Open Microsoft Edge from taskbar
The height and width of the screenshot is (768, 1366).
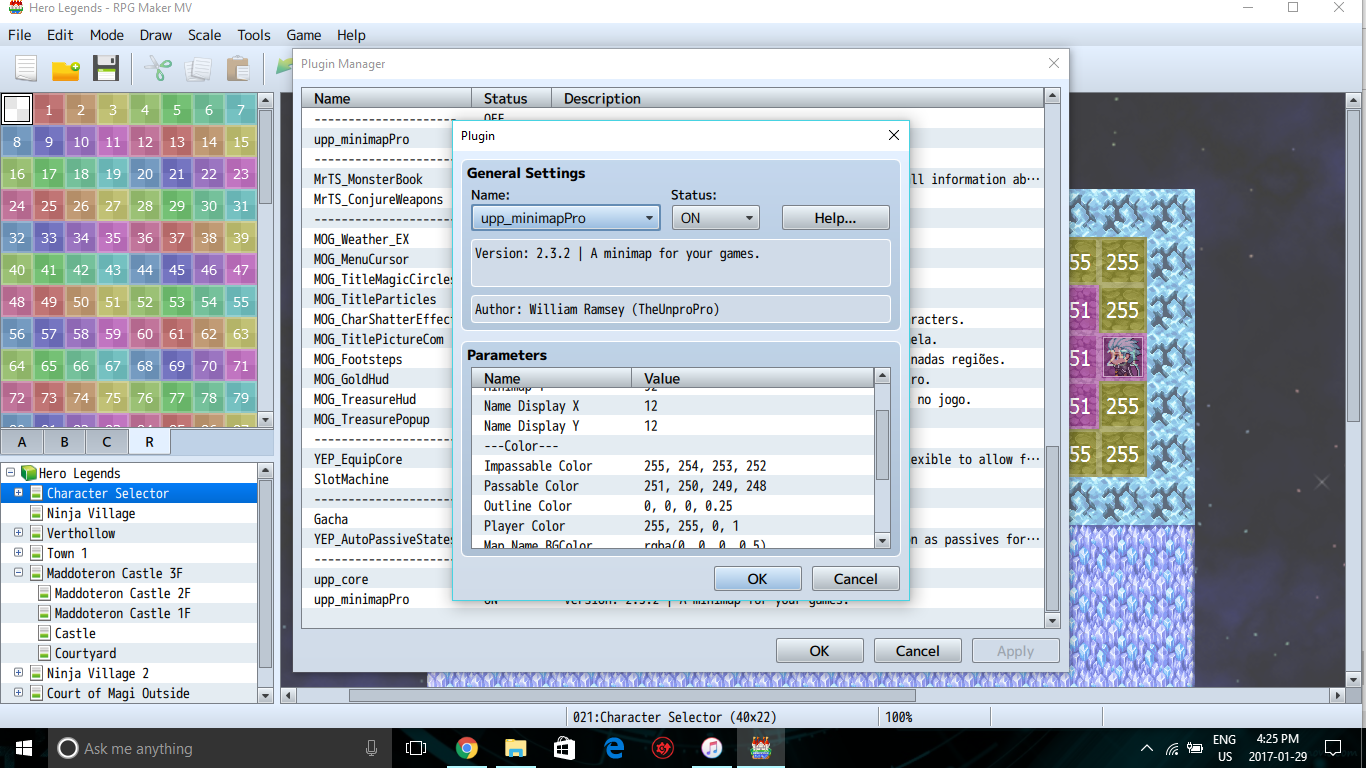[x=613, y=748]
